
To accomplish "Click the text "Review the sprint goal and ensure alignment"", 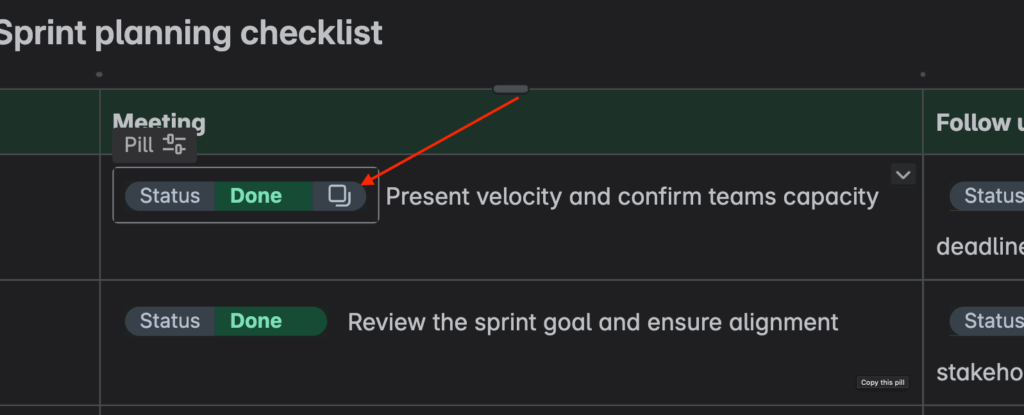I will (593, 321).
